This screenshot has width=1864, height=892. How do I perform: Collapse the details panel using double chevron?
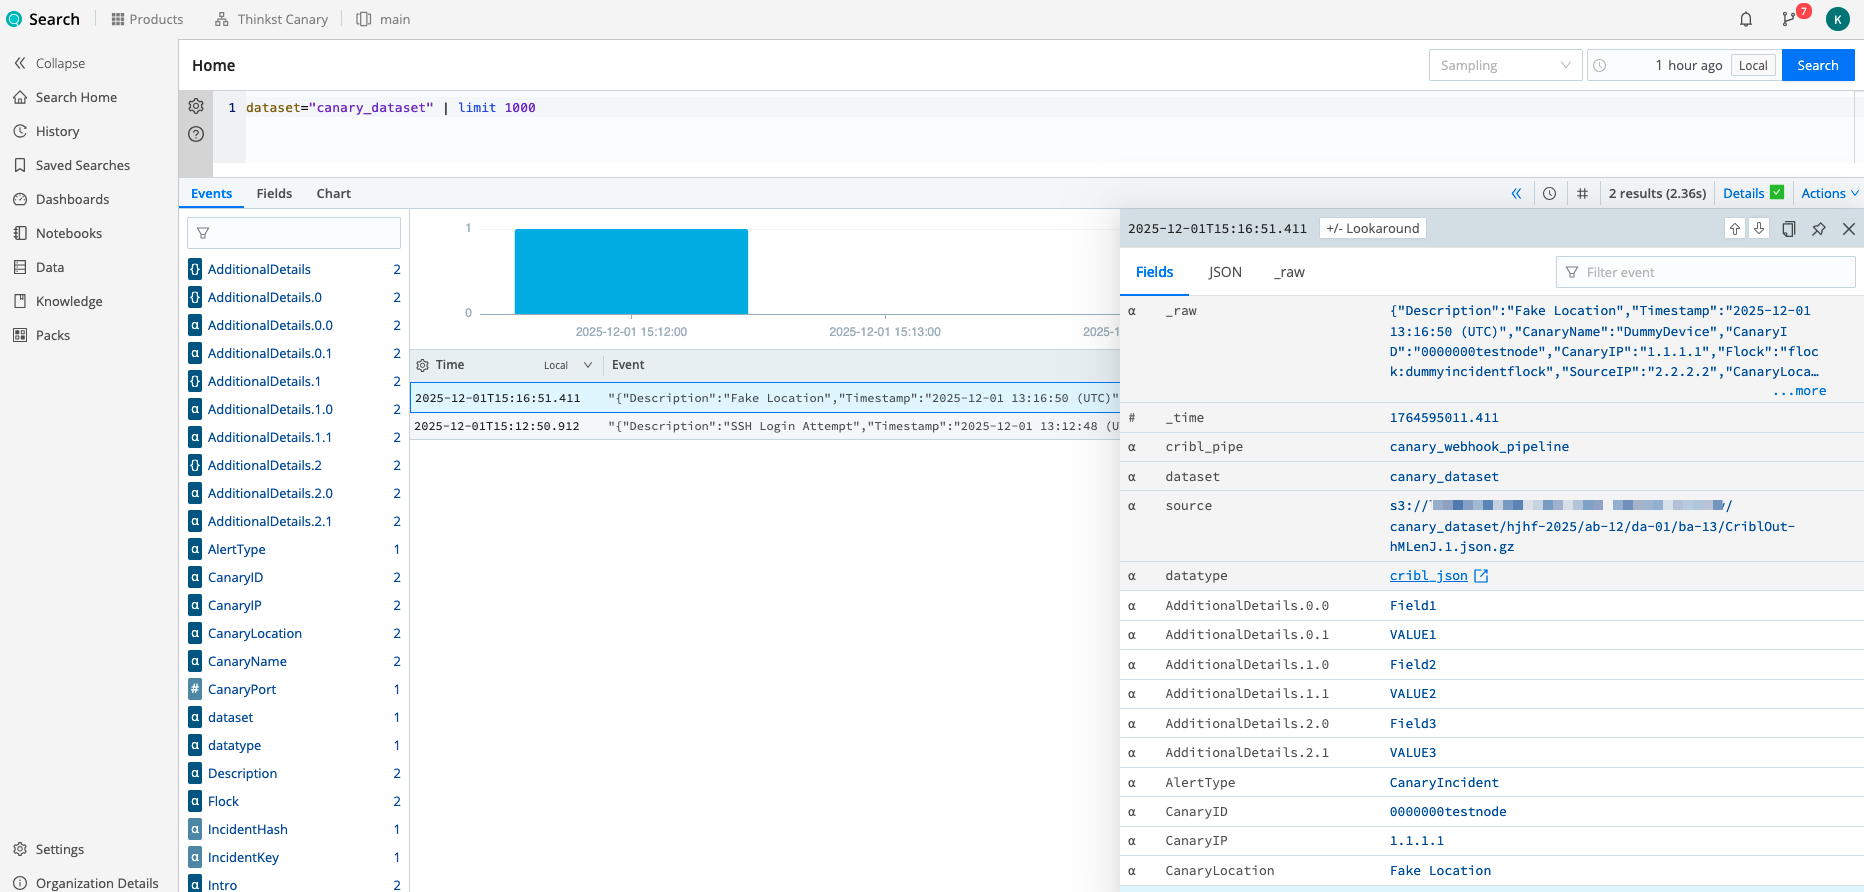(1516, 194)
